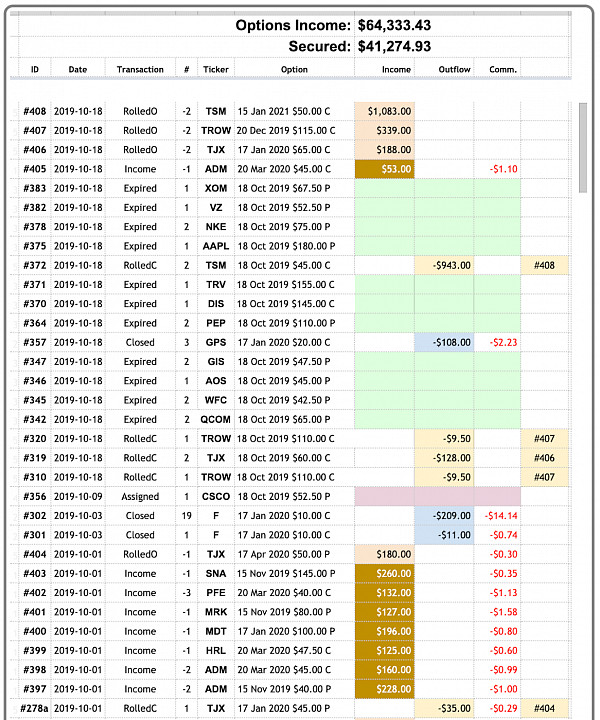Select the quantity 19 cell for F
Viewport: 600px width, 720px height.
point(186,517)
